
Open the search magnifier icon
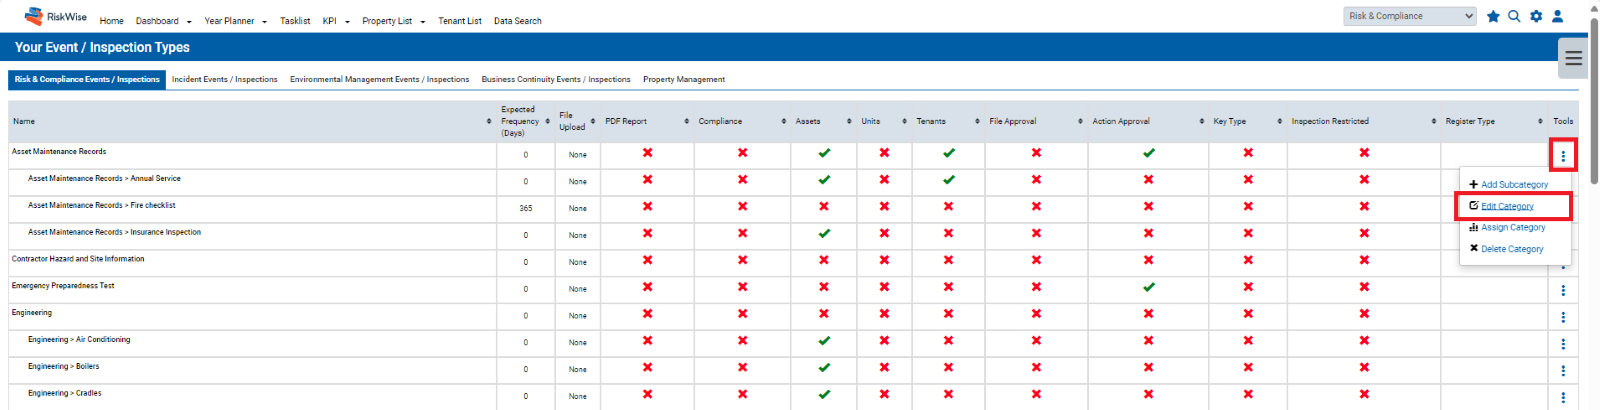[x=1514, y=16]
